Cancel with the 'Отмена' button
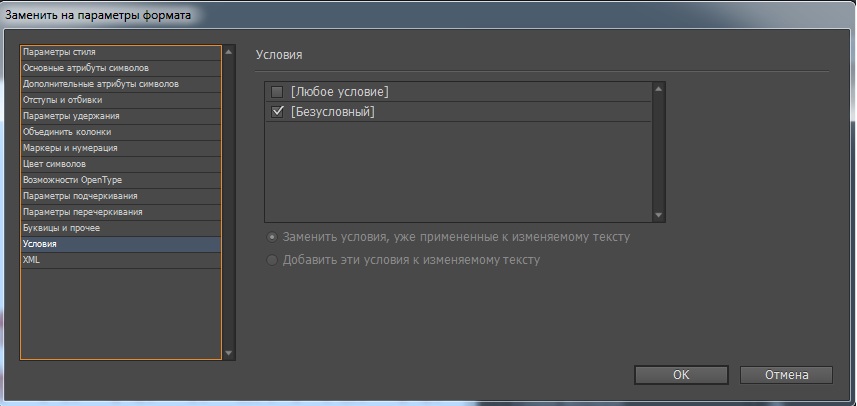 point(786,375)
